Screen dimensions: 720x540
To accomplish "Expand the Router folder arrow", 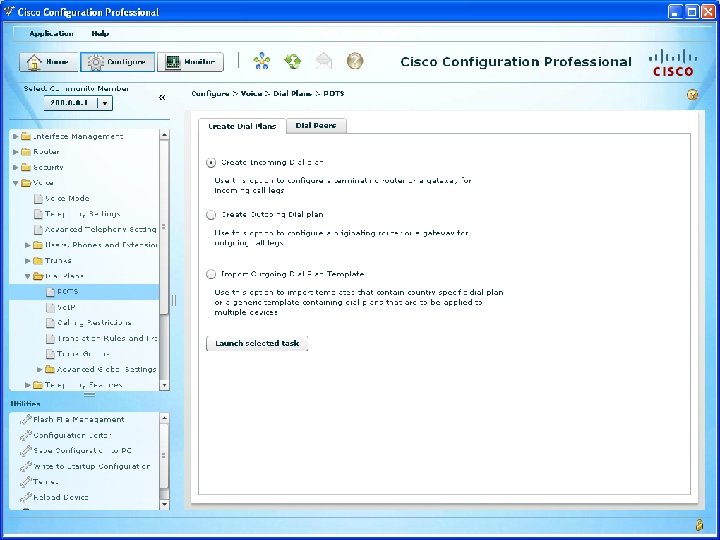I will coord(16,152).
